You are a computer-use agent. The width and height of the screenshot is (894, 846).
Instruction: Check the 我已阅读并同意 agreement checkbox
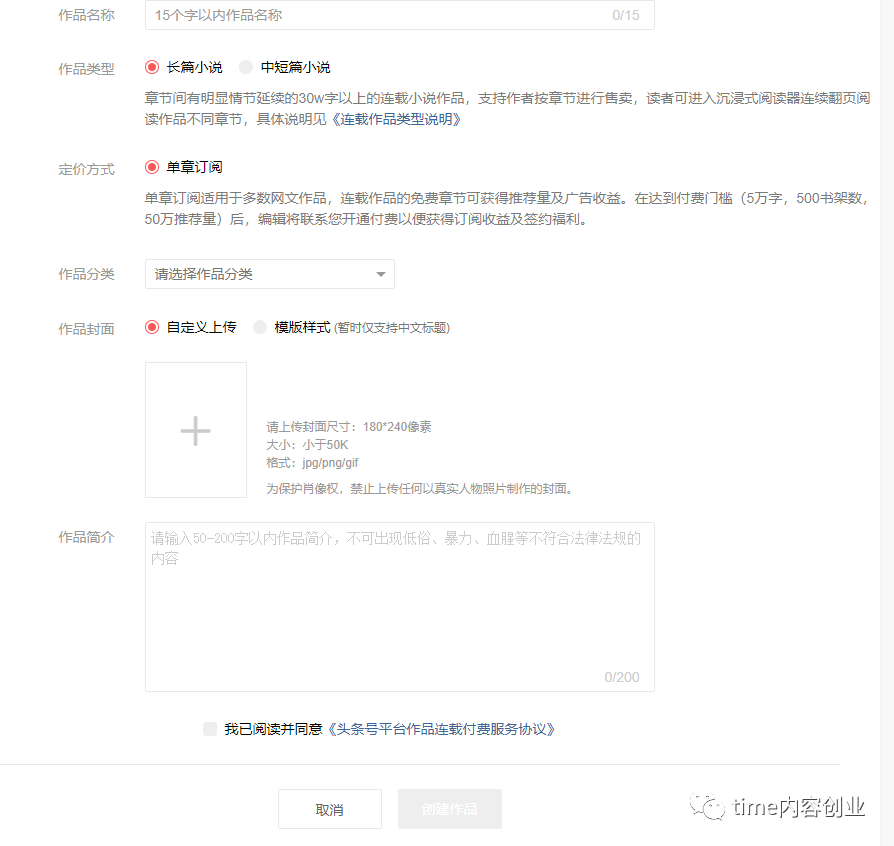click(x=210, y=729)
